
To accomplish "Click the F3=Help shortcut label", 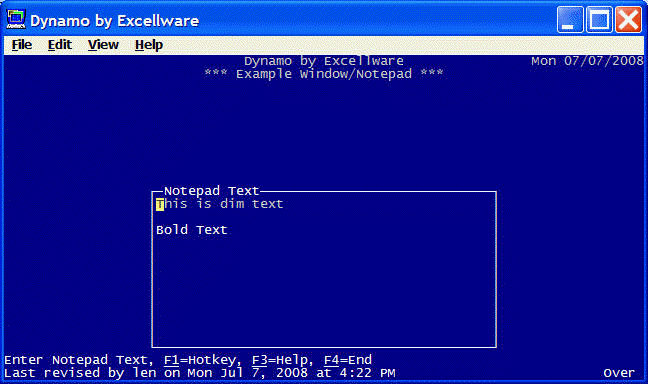I will click(280, 360).
